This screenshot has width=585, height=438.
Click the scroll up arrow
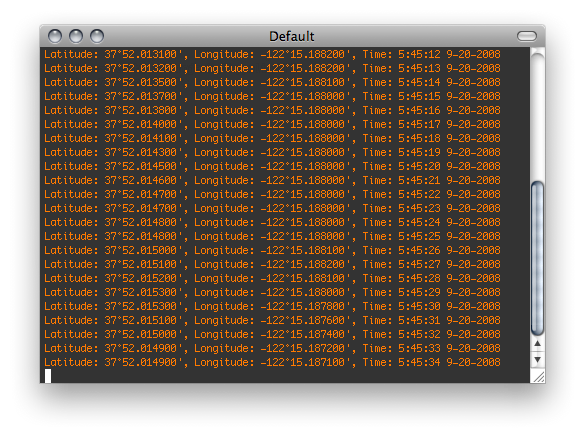(x=537, y=344)
